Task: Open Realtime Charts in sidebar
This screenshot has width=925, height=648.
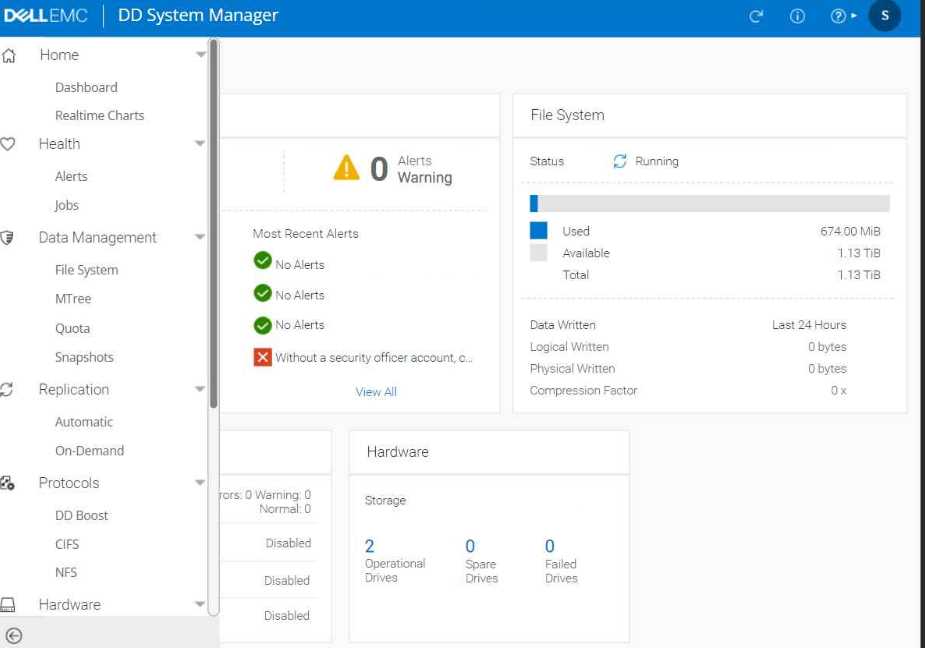Action: click(99, 116)
